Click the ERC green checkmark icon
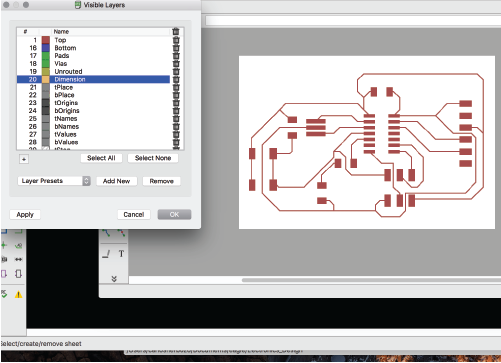This screenshot has width=501, height=363. 4,294
